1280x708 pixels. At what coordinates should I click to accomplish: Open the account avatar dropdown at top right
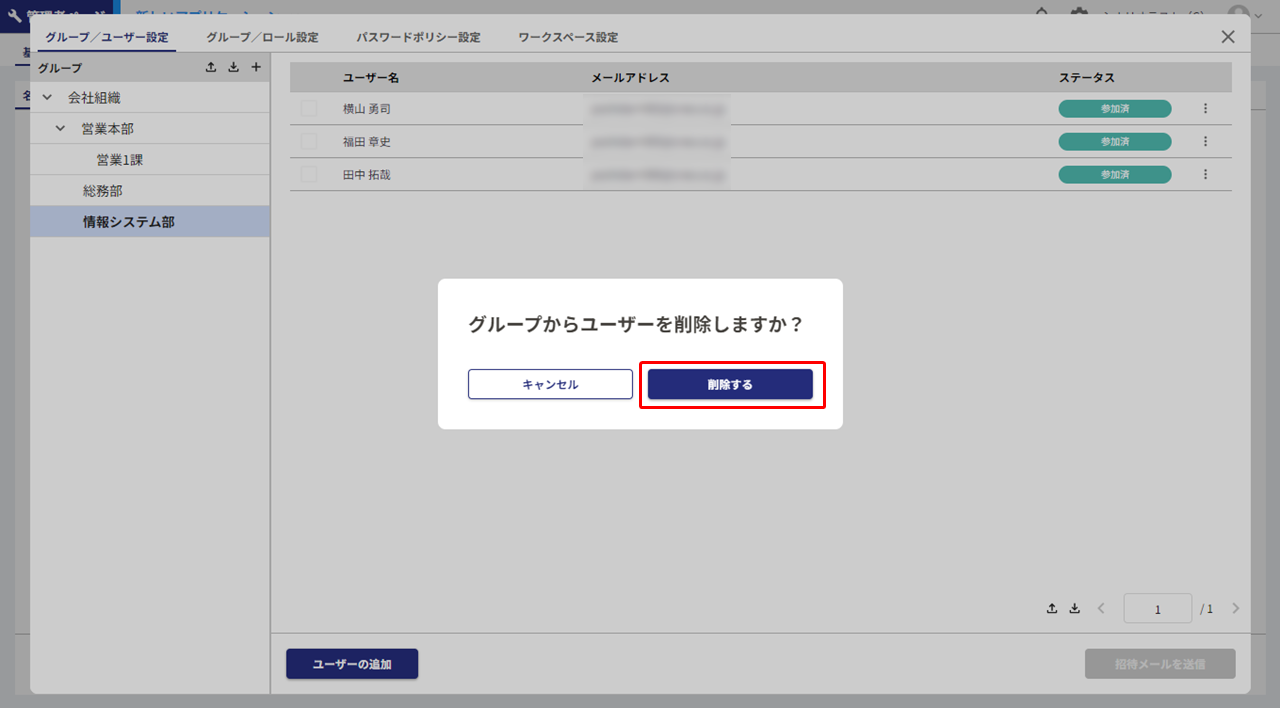pos(1243,13)
